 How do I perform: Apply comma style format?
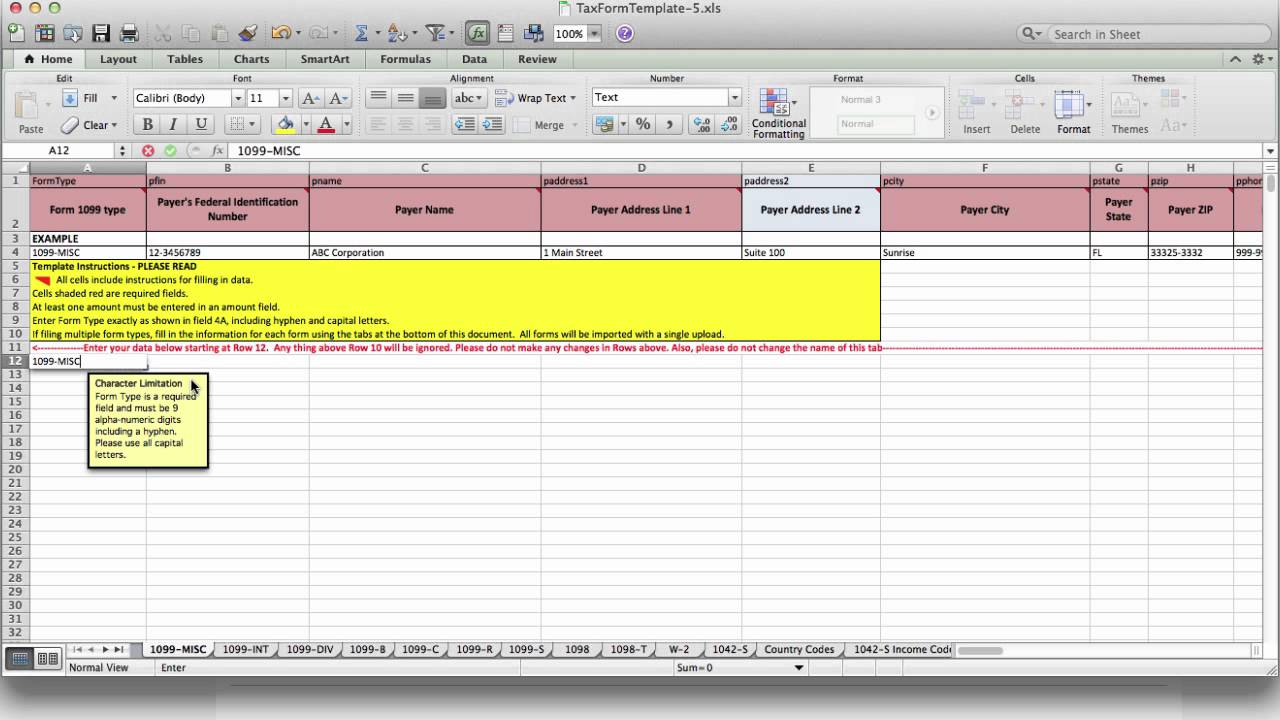tap(669, 125)
